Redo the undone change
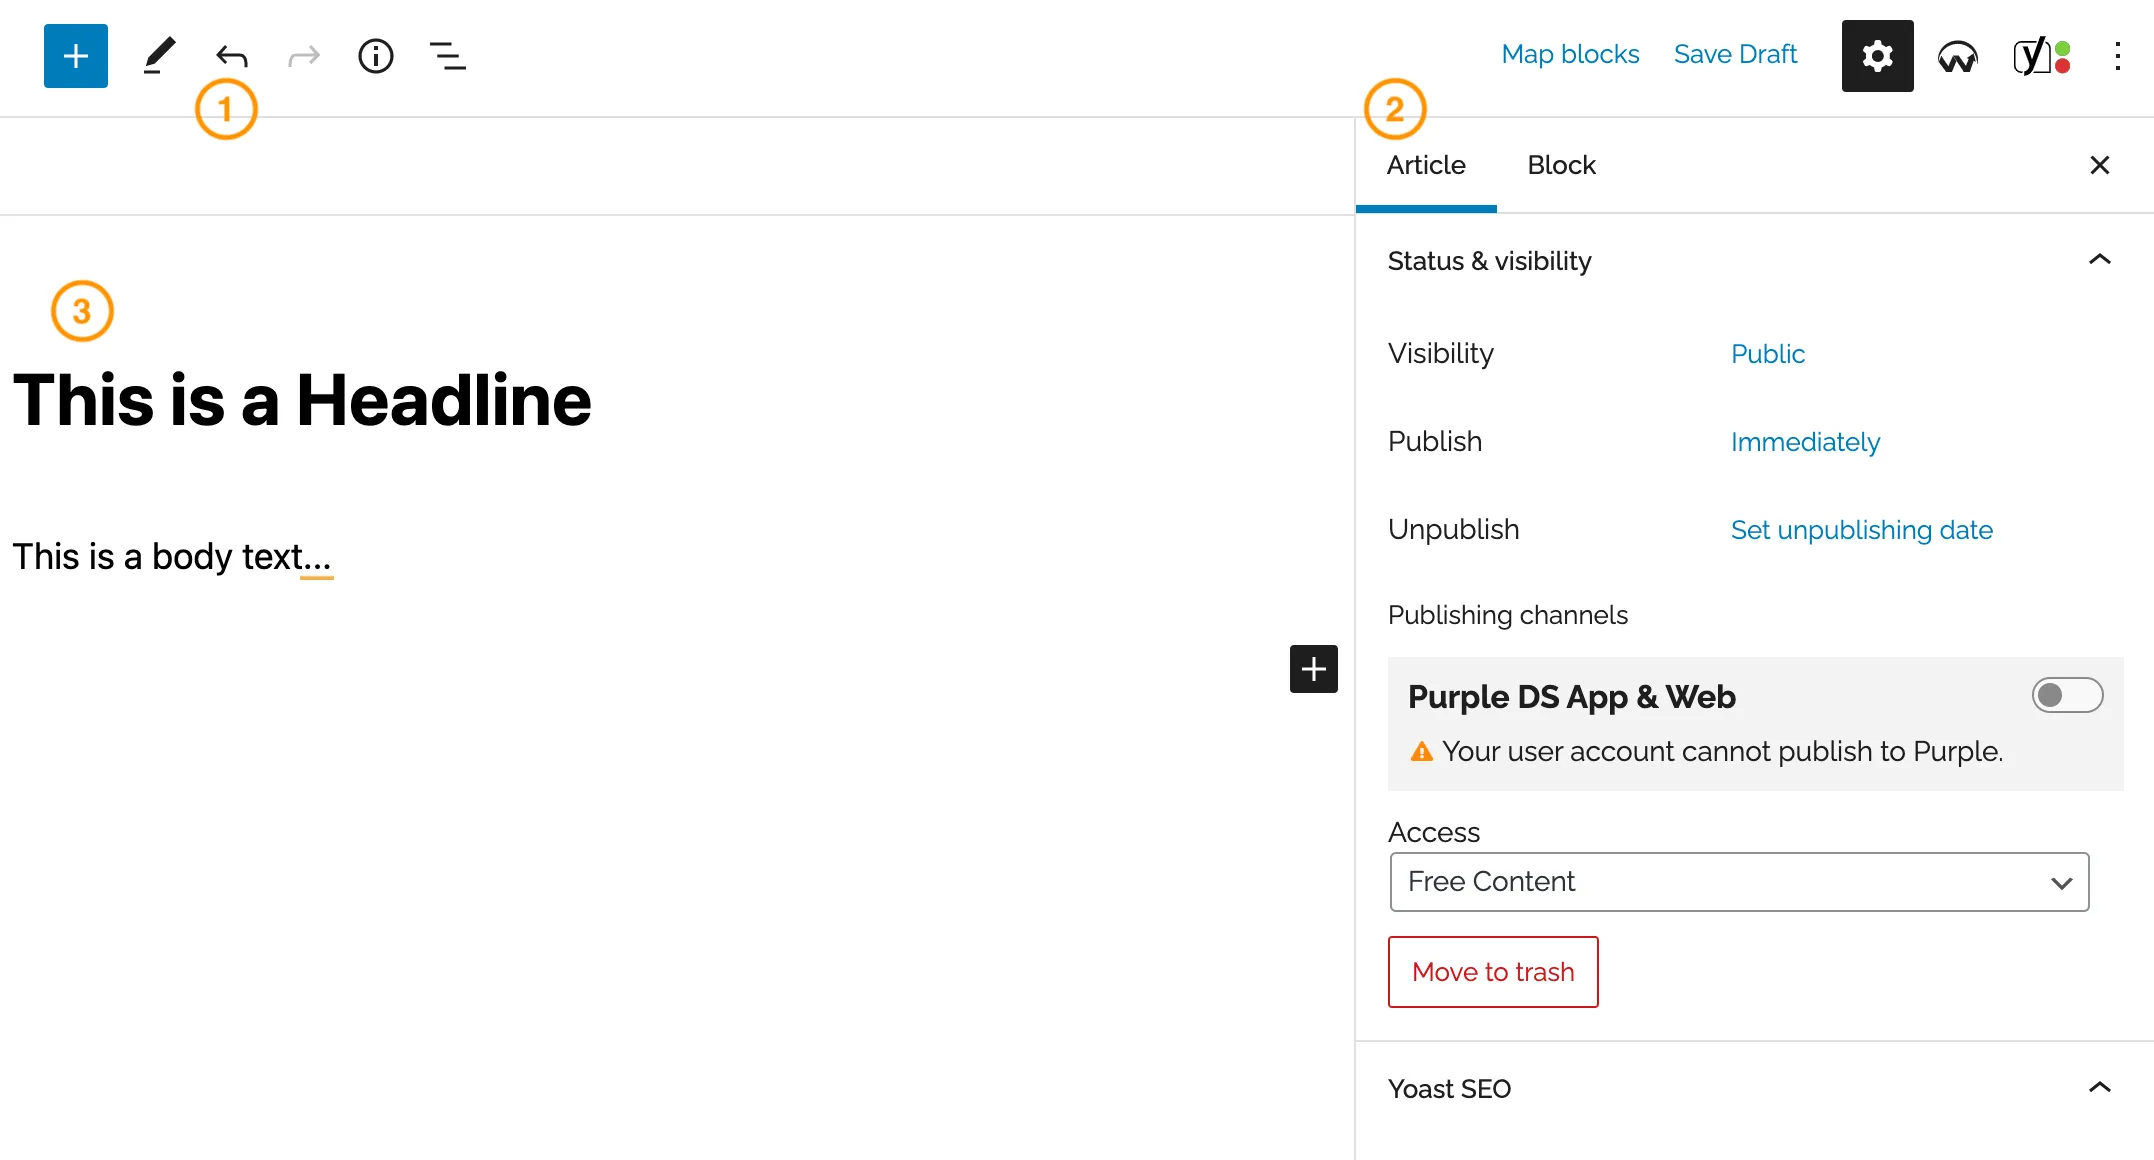Screen dimensions: 2154x1160 (x=304, y=56)
